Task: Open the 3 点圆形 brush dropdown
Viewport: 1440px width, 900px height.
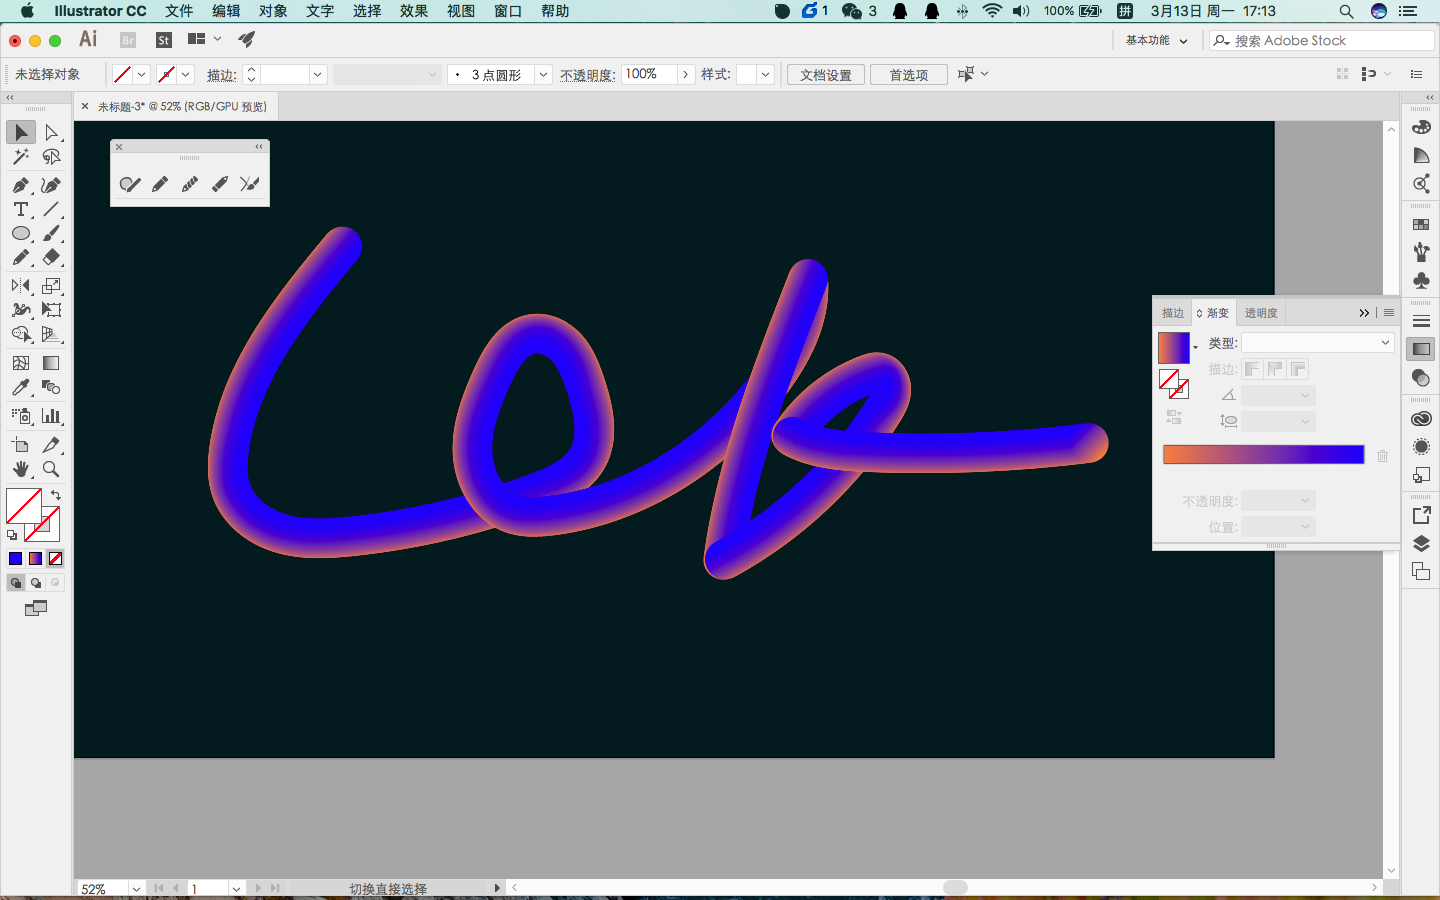Action: (543, 75)
